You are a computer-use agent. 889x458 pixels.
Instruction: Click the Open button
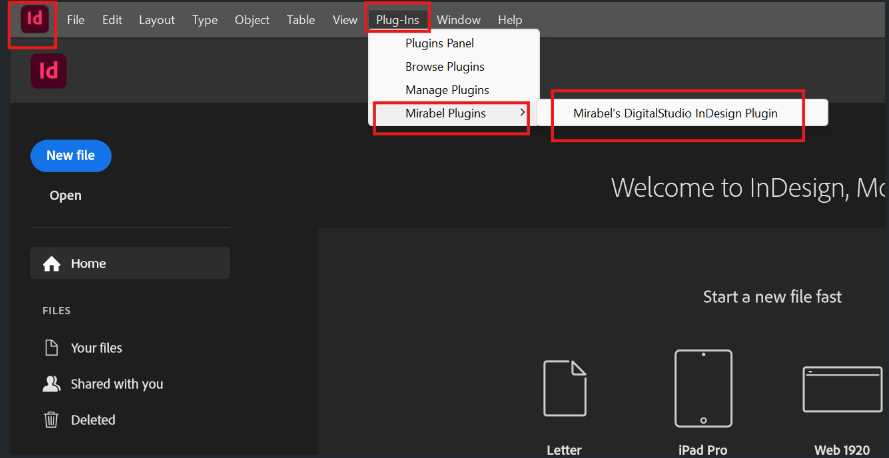coord(65,196)
